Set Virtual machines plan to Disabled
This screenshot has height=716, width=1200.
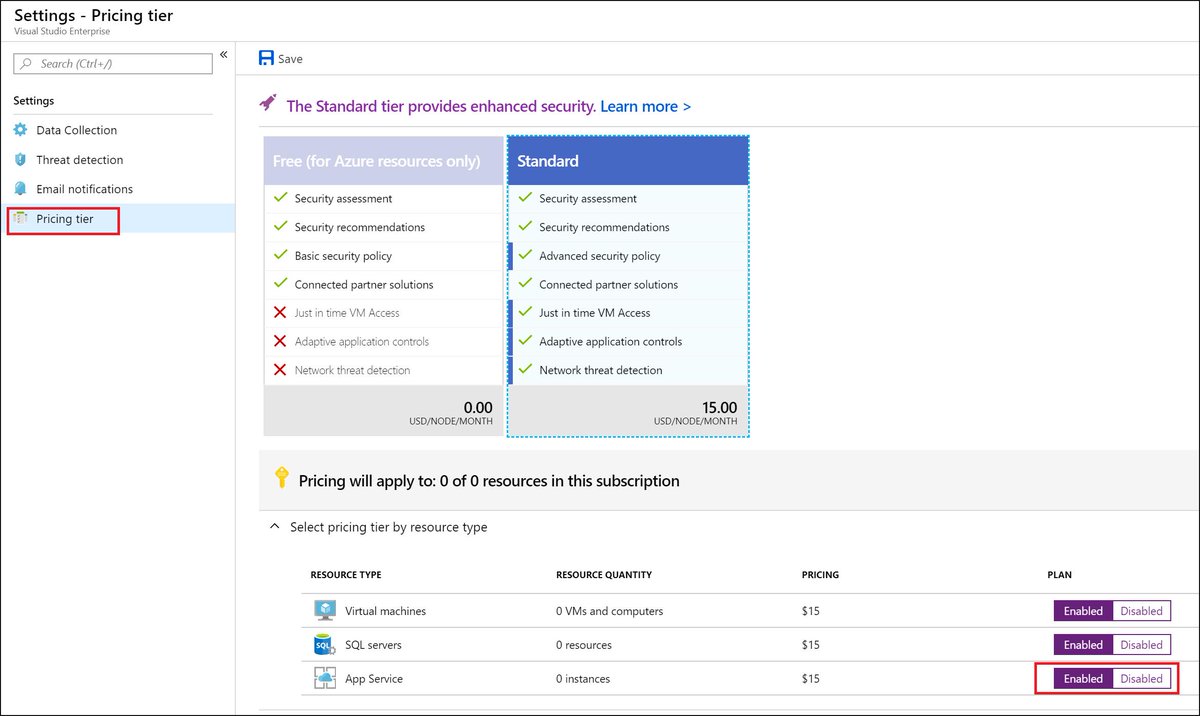1141,610
